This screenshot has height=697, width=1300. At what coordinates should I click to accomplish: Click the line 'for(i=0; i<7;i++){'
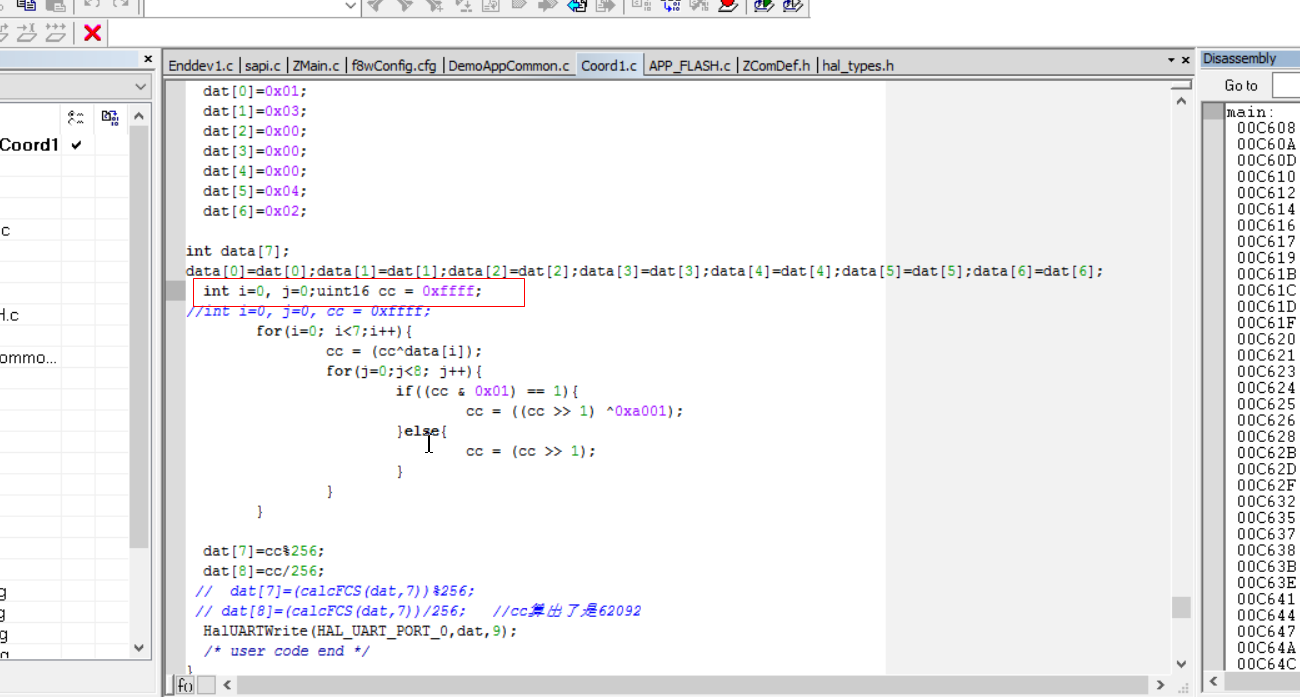(334, 331)
